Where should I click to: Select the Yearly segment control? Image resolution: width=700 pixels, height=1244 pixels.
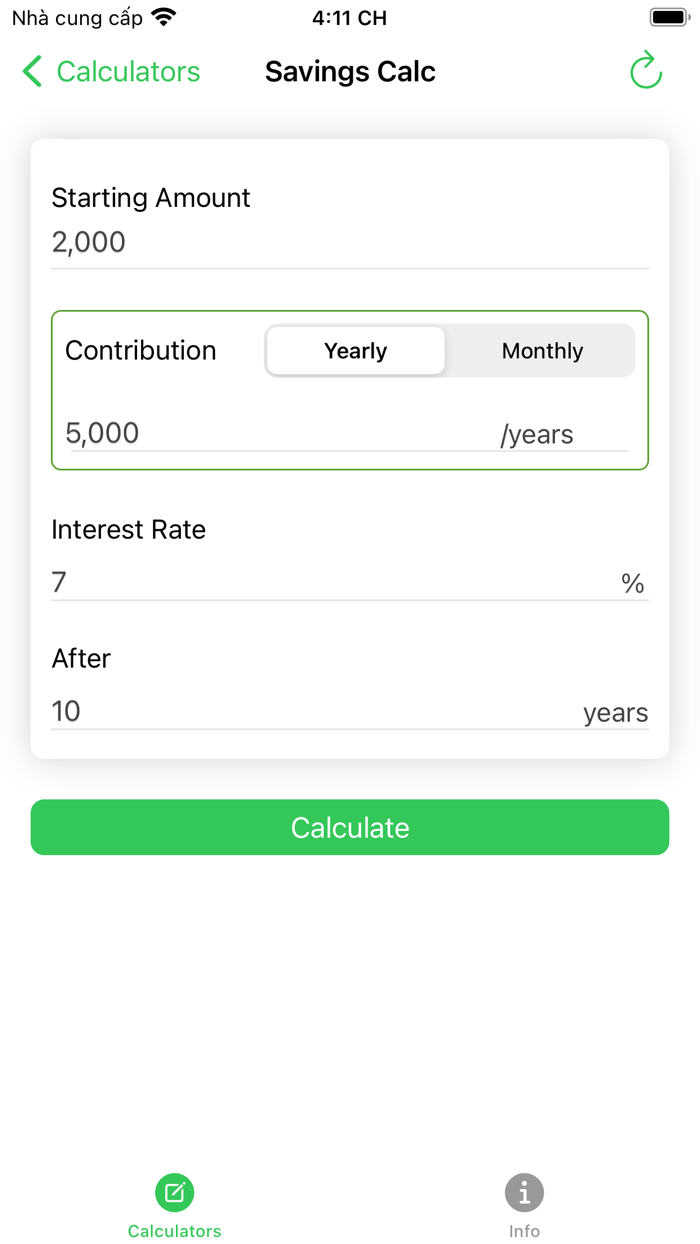click(x=355, y=350)
